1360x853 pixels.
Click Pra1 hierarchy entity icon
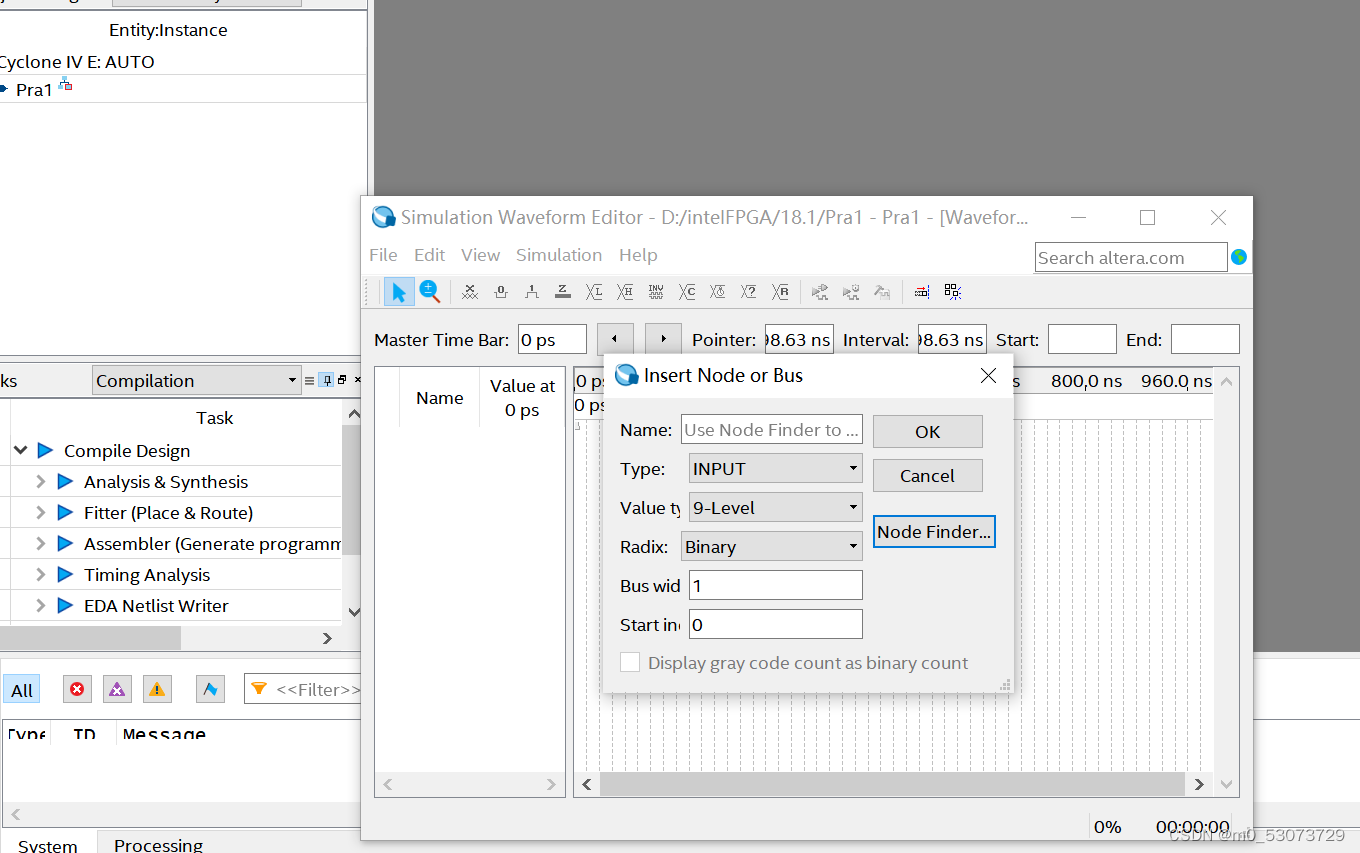[65, 85]
